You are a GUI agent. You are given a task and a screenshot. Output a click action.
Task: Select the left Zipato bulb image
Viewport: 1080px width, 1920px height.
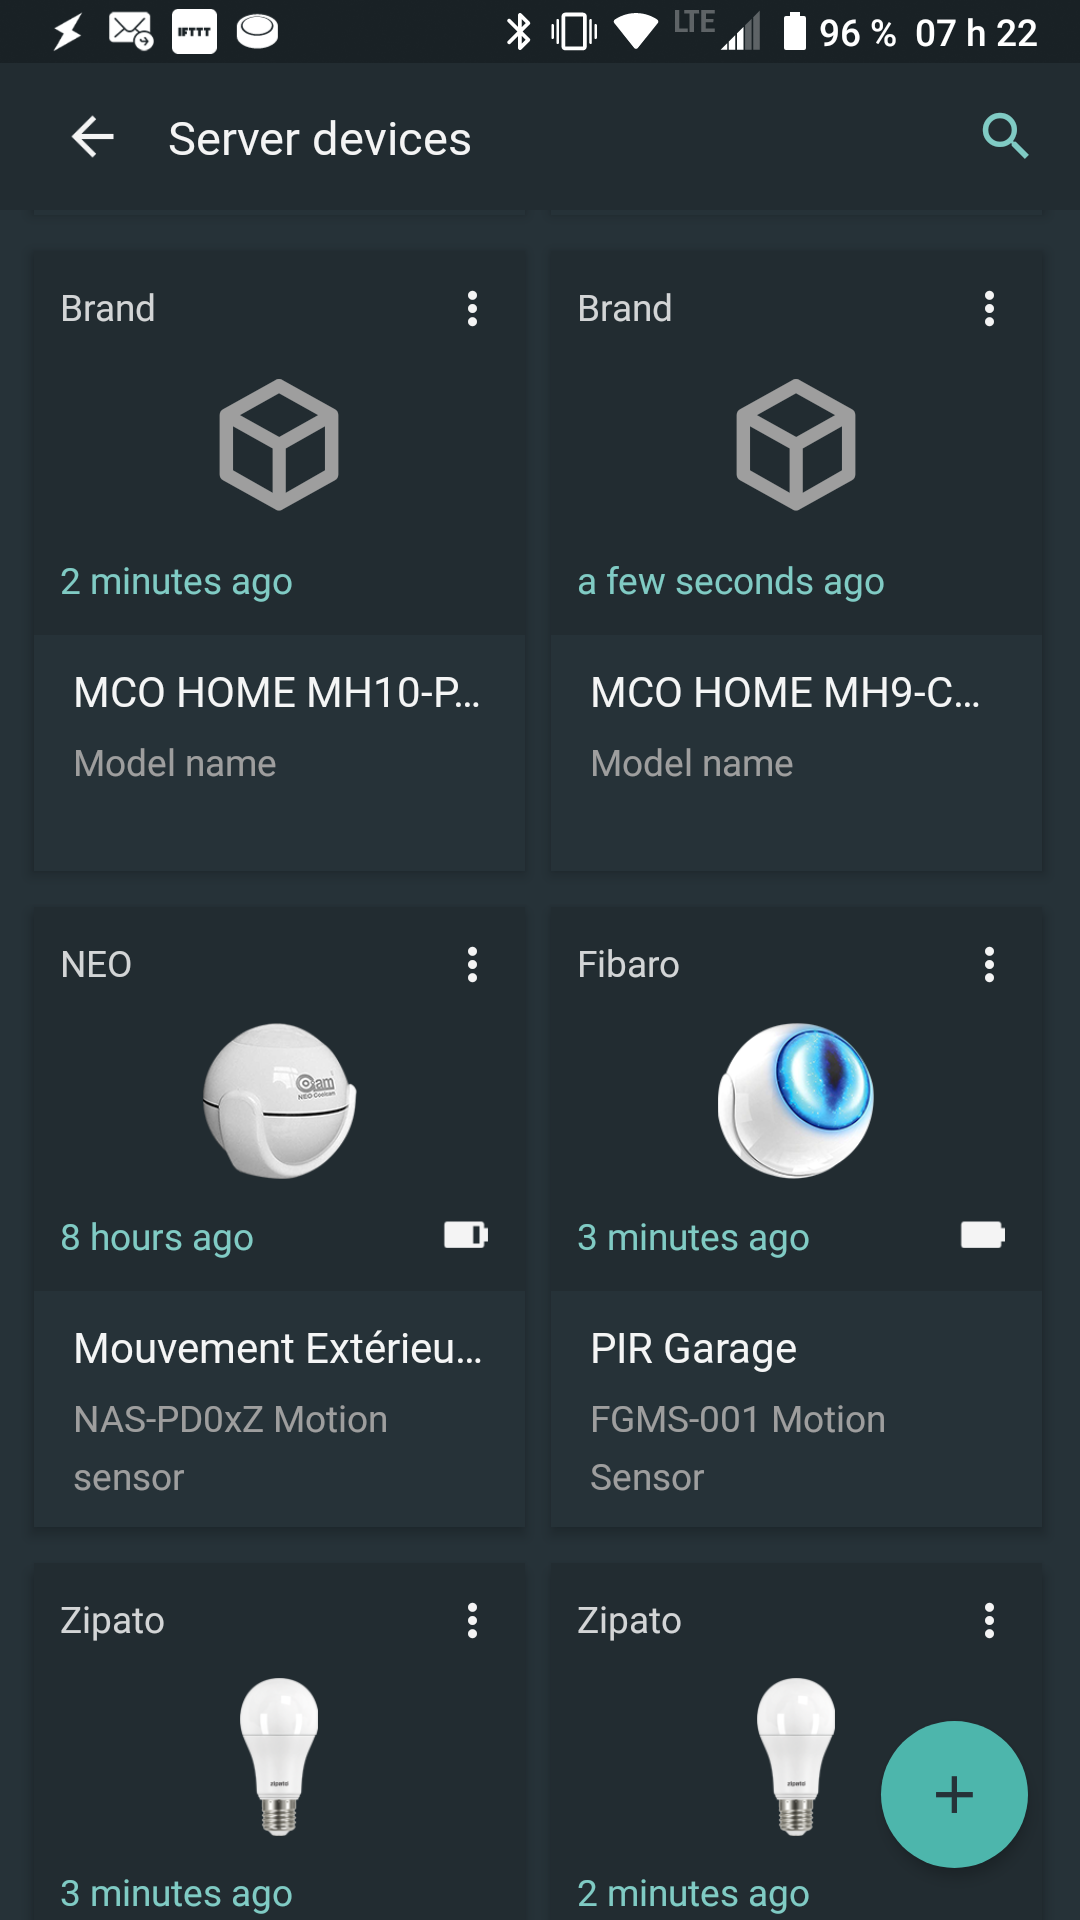point(279,1755)
